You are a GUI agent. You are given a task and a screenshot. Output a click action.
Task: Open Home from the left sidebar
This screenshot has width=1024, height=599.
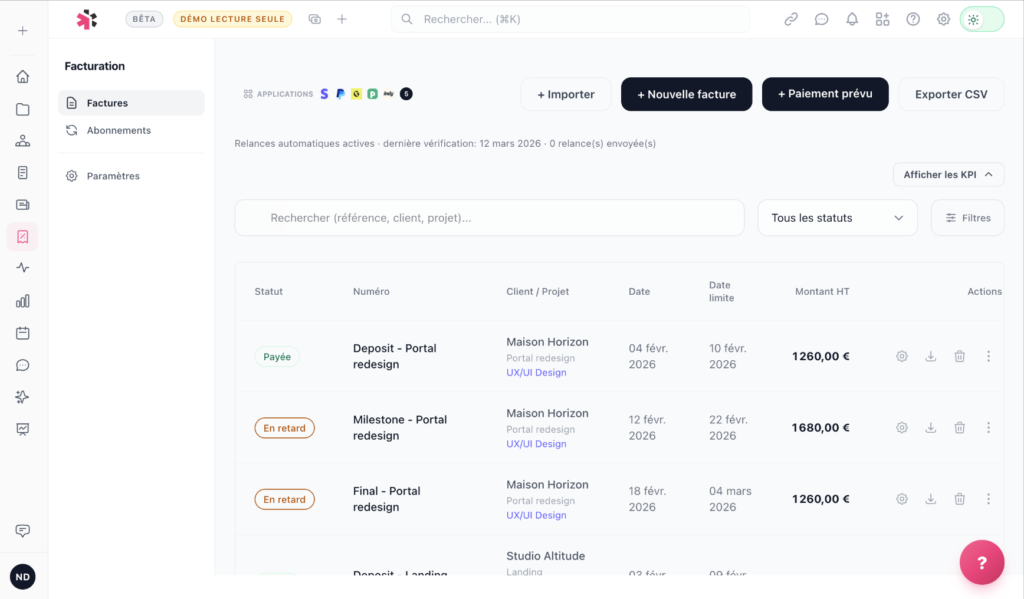22,77
